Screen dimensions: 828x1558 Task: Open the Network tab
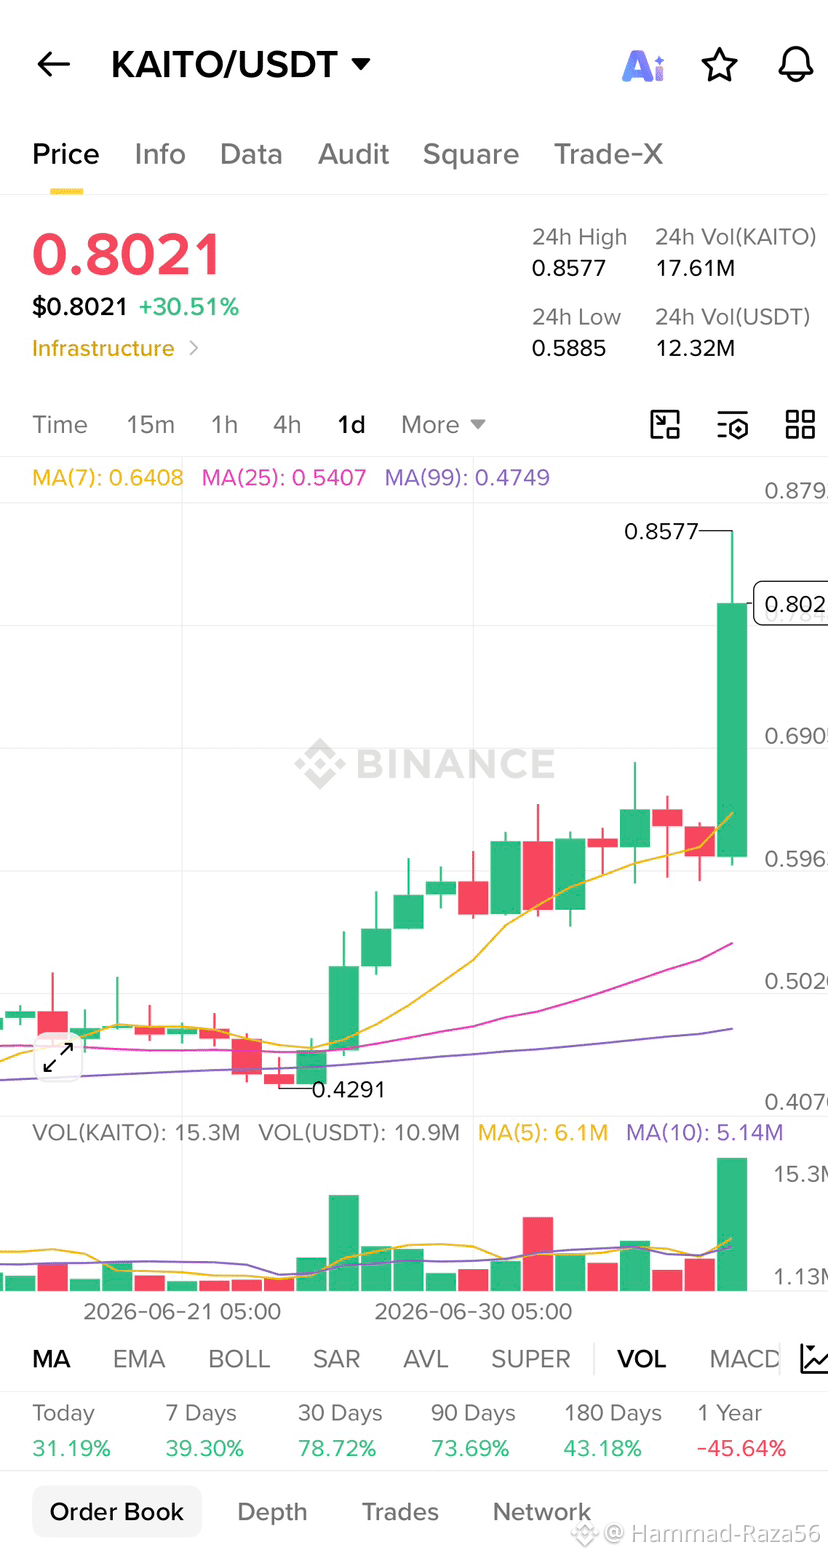point(542,1512)
